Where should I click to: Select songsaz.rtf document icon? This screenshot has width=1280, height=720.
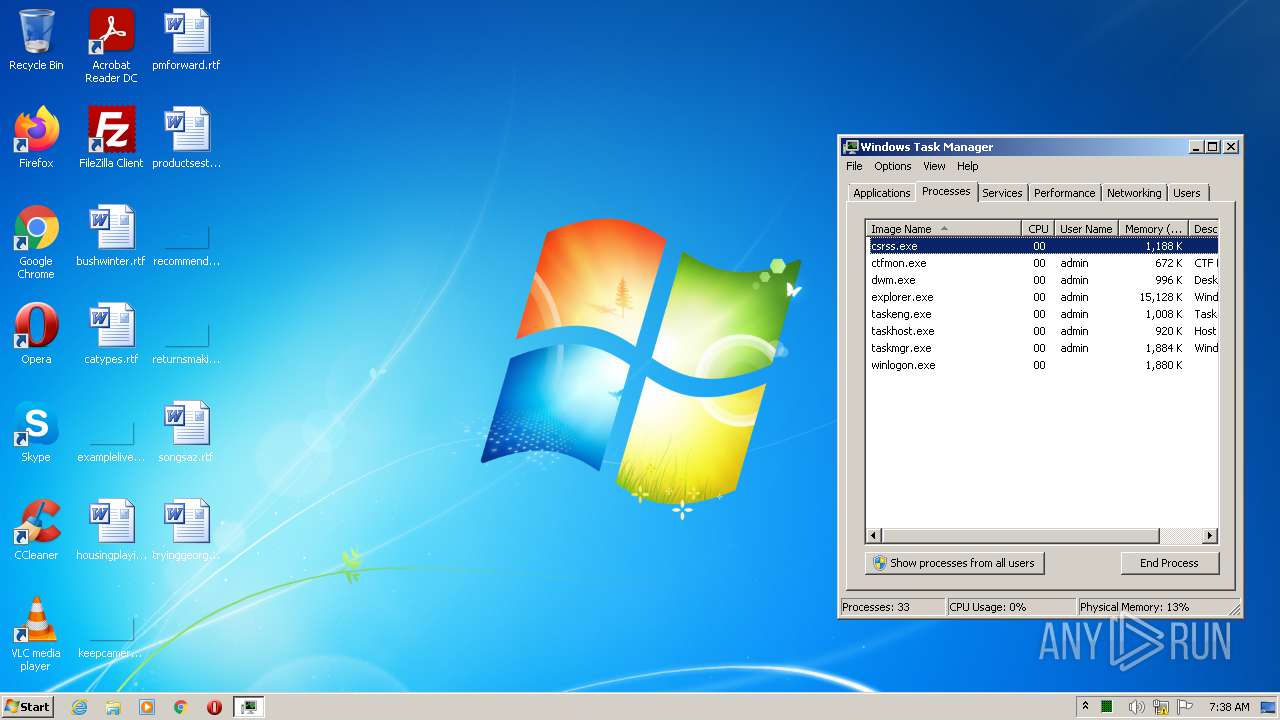(x=186, y=432)
